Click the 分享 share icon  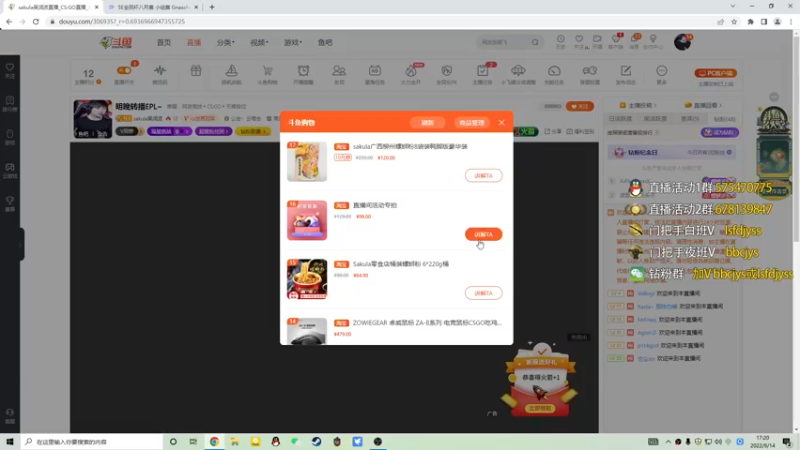(x=553, y=131)
